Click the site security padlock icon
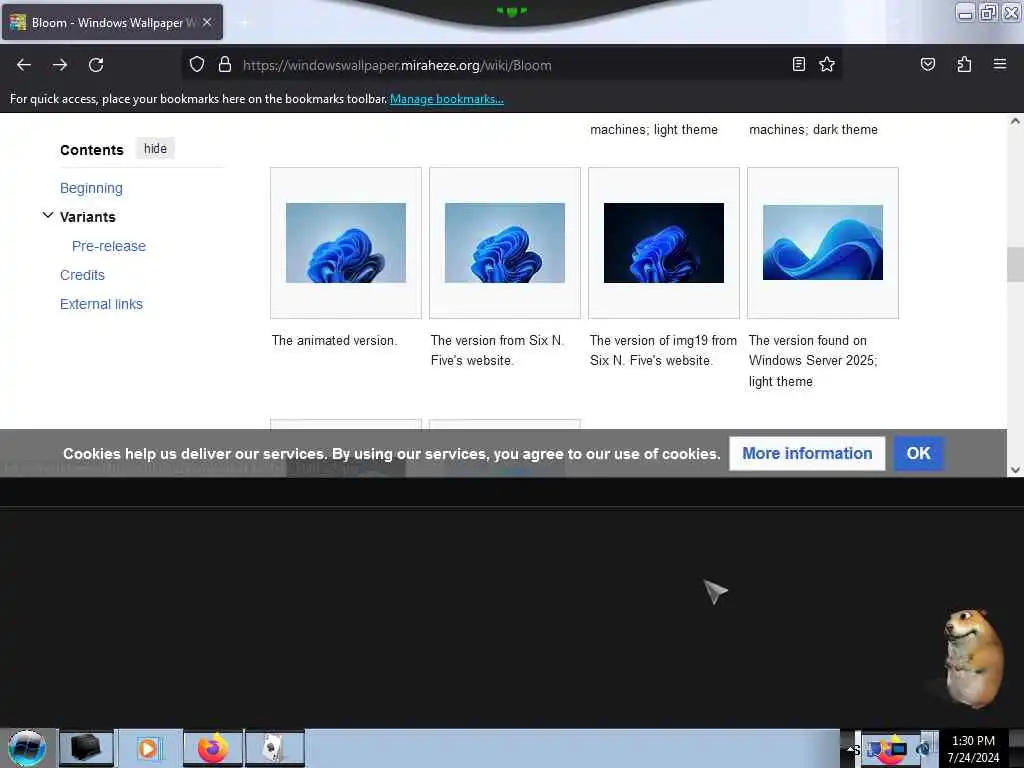Screen dimensions: 1024x768 coord(225,64)
